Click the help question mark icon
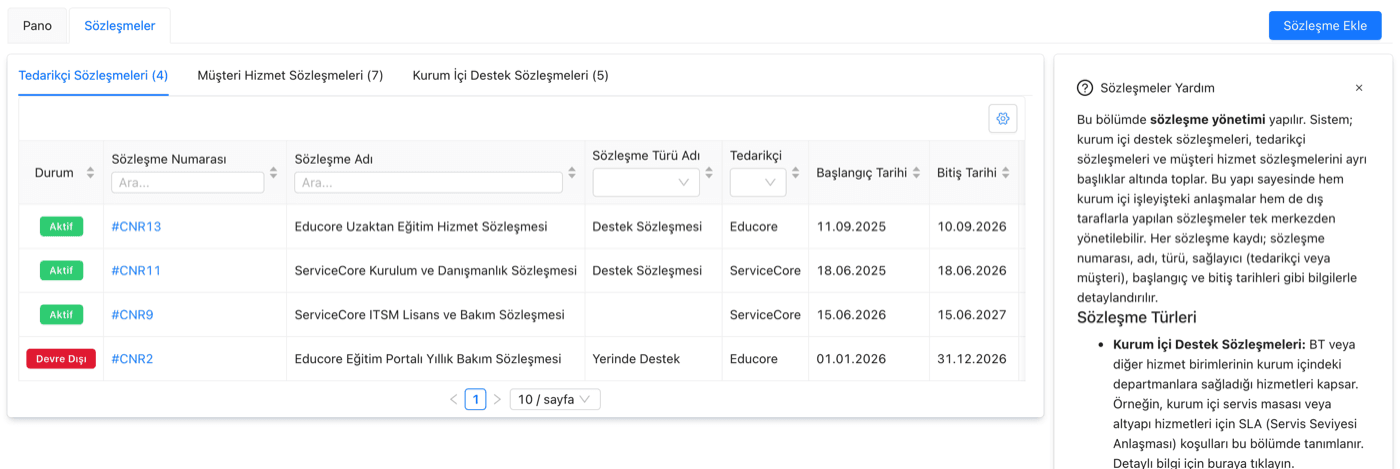This screenshot has height=469, width=1400. pyautogui.click(x=1085, y=88)
